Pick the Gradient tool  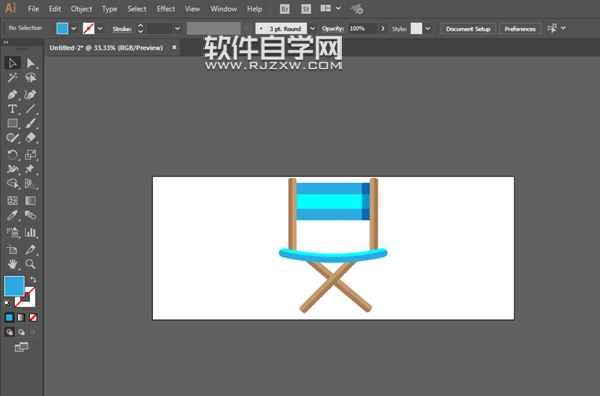point(30,200)
